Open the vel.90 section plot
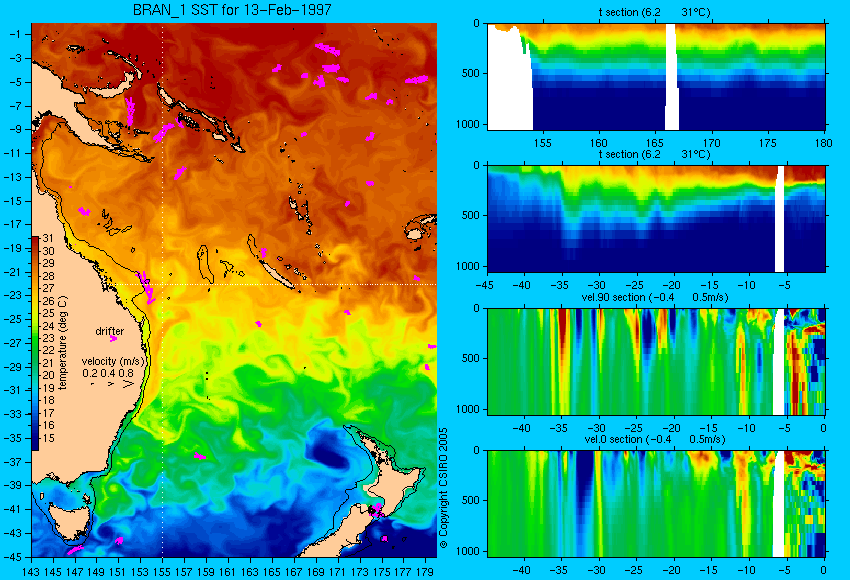 (x=656, y=362)
